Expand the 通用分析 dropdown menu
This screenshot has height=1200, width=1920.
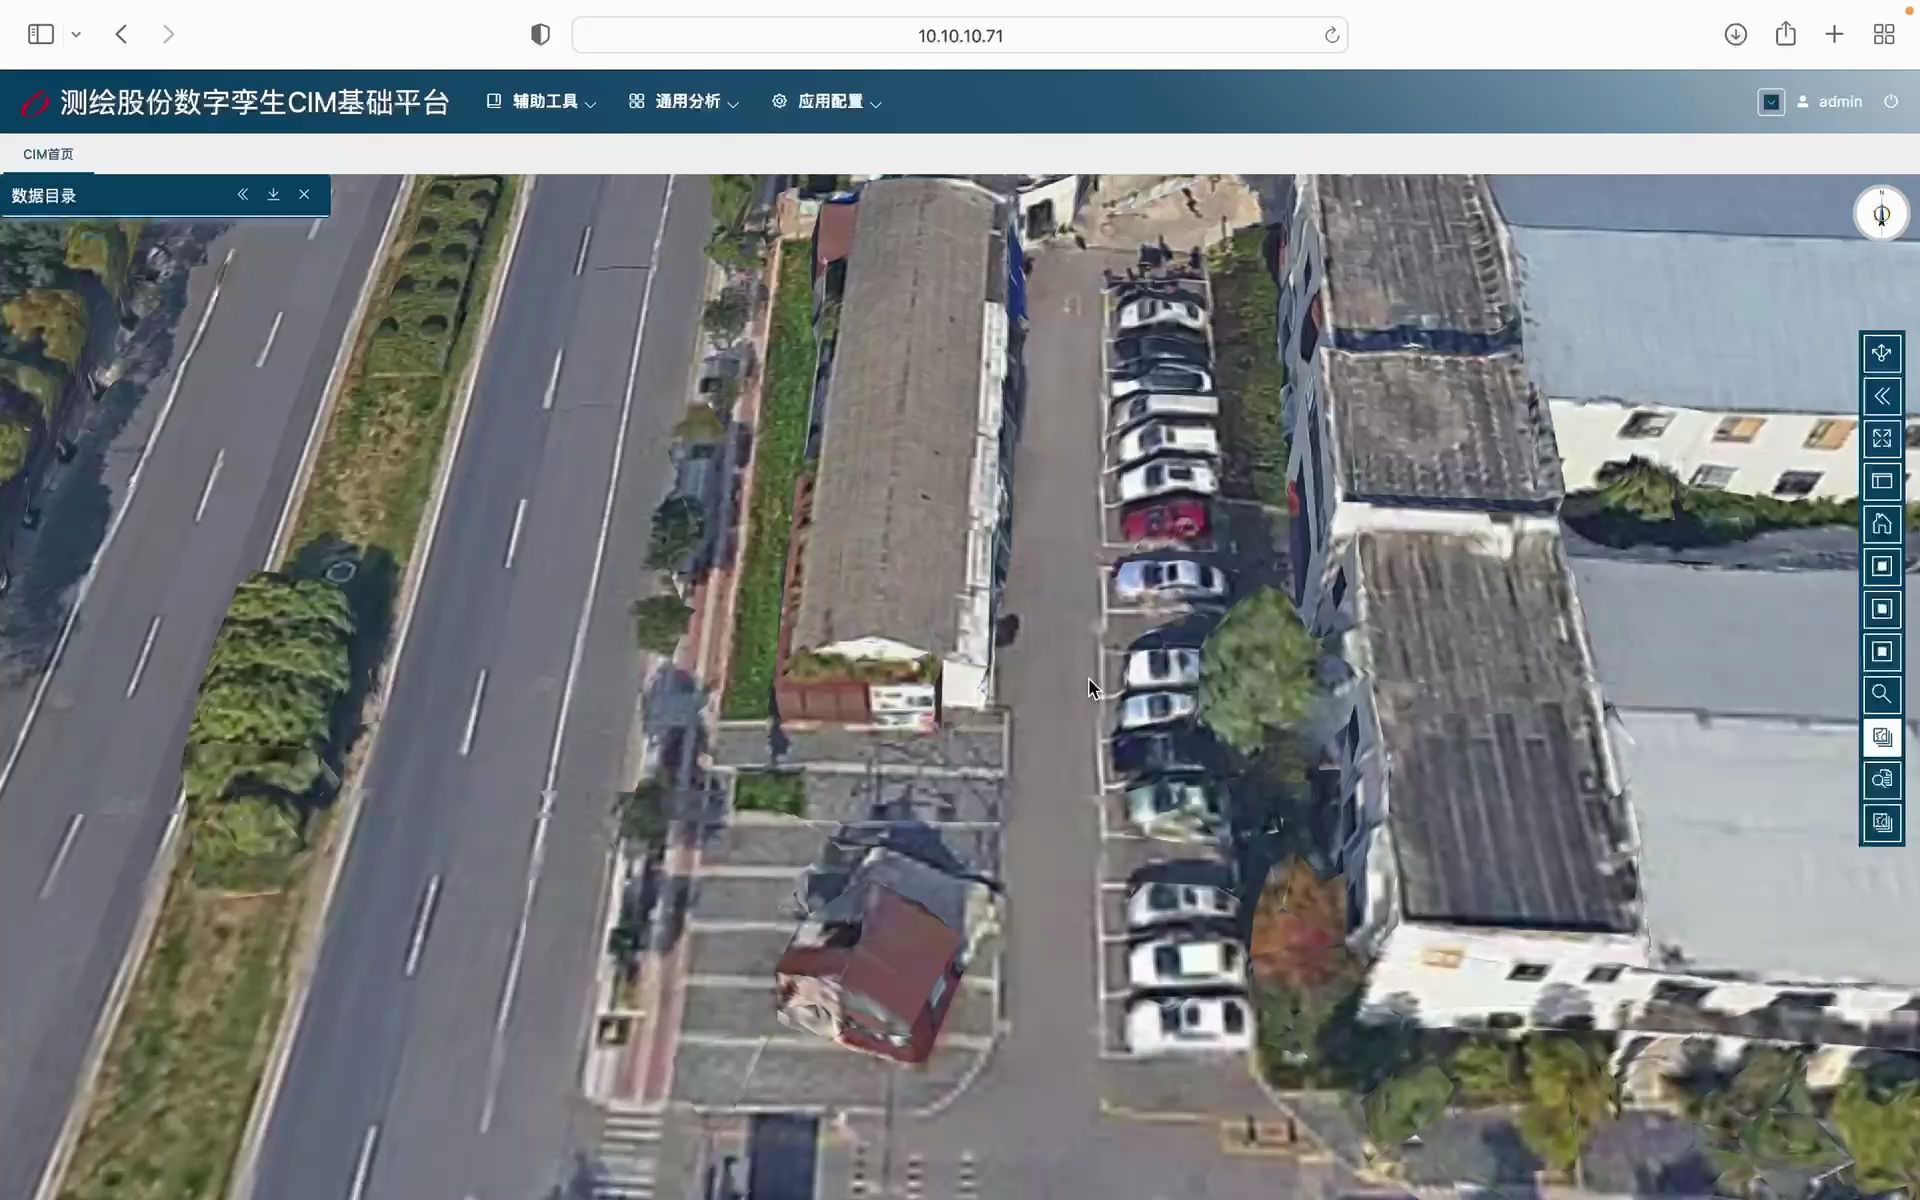click(x=685, y=102)
